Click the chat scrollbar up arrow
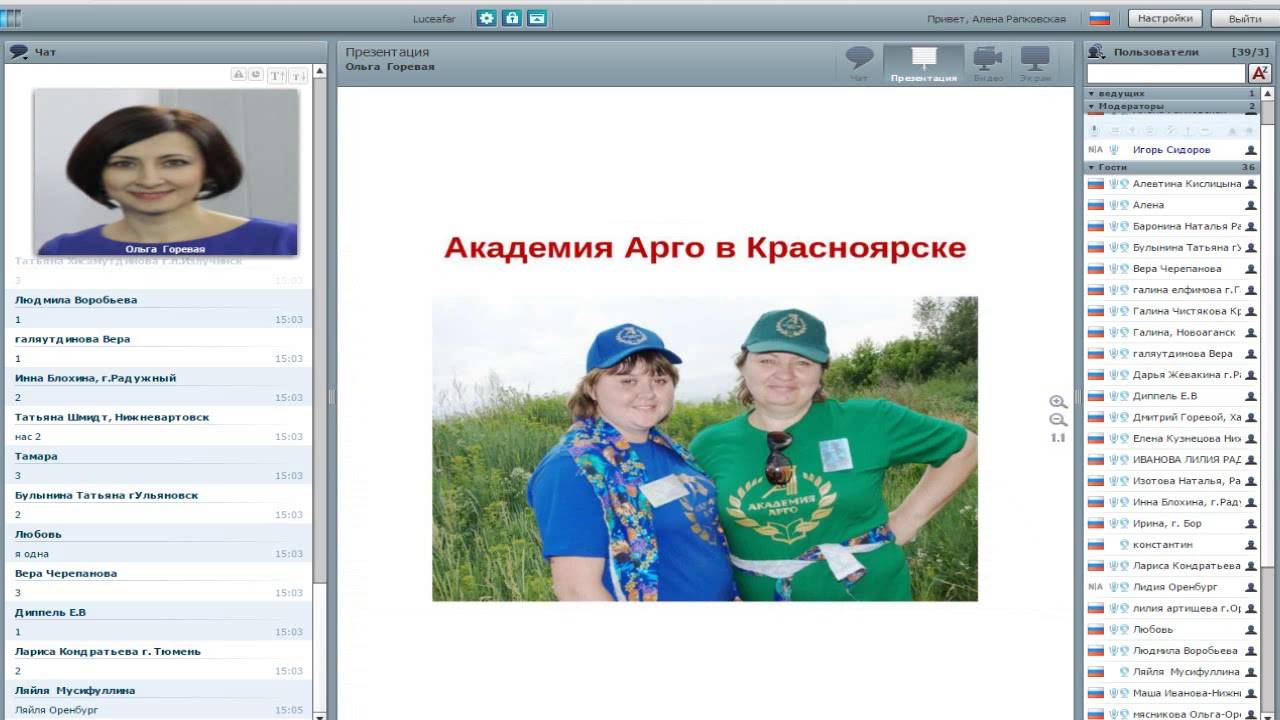Screen dimensions: 1280x720 coord(320,71)
